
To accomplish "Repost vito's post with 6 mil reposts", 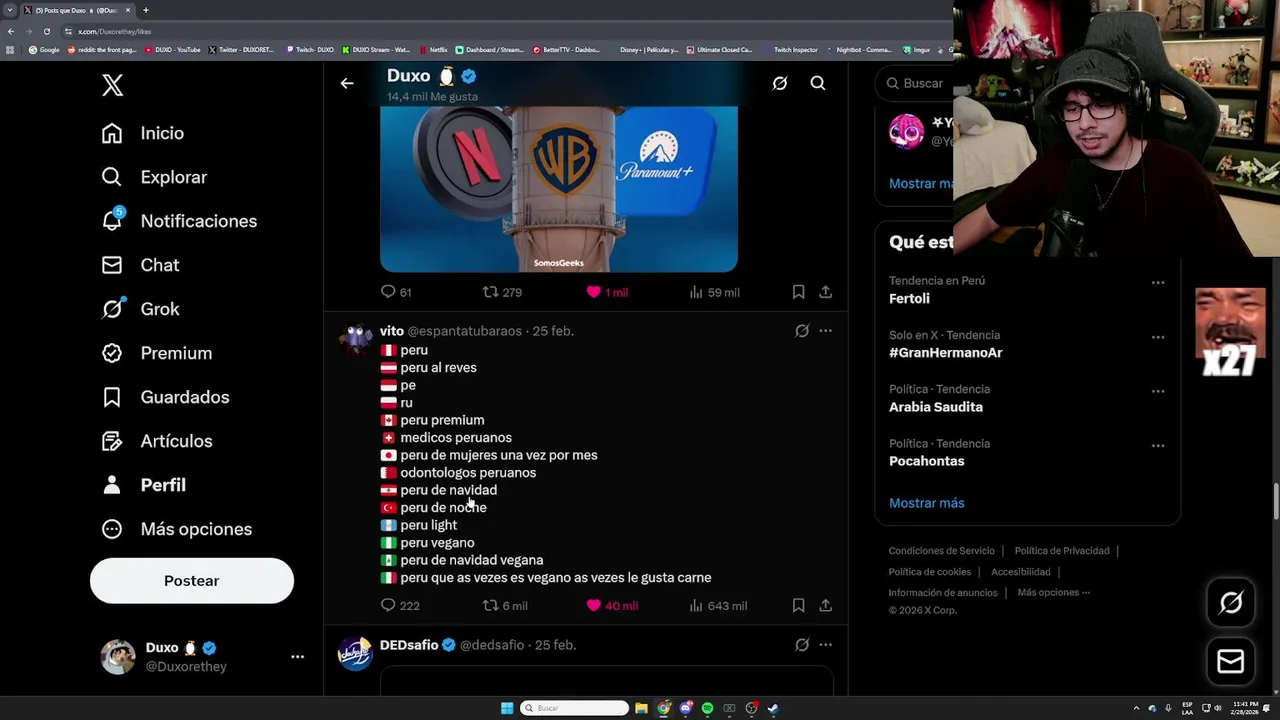I will [505, 606].
